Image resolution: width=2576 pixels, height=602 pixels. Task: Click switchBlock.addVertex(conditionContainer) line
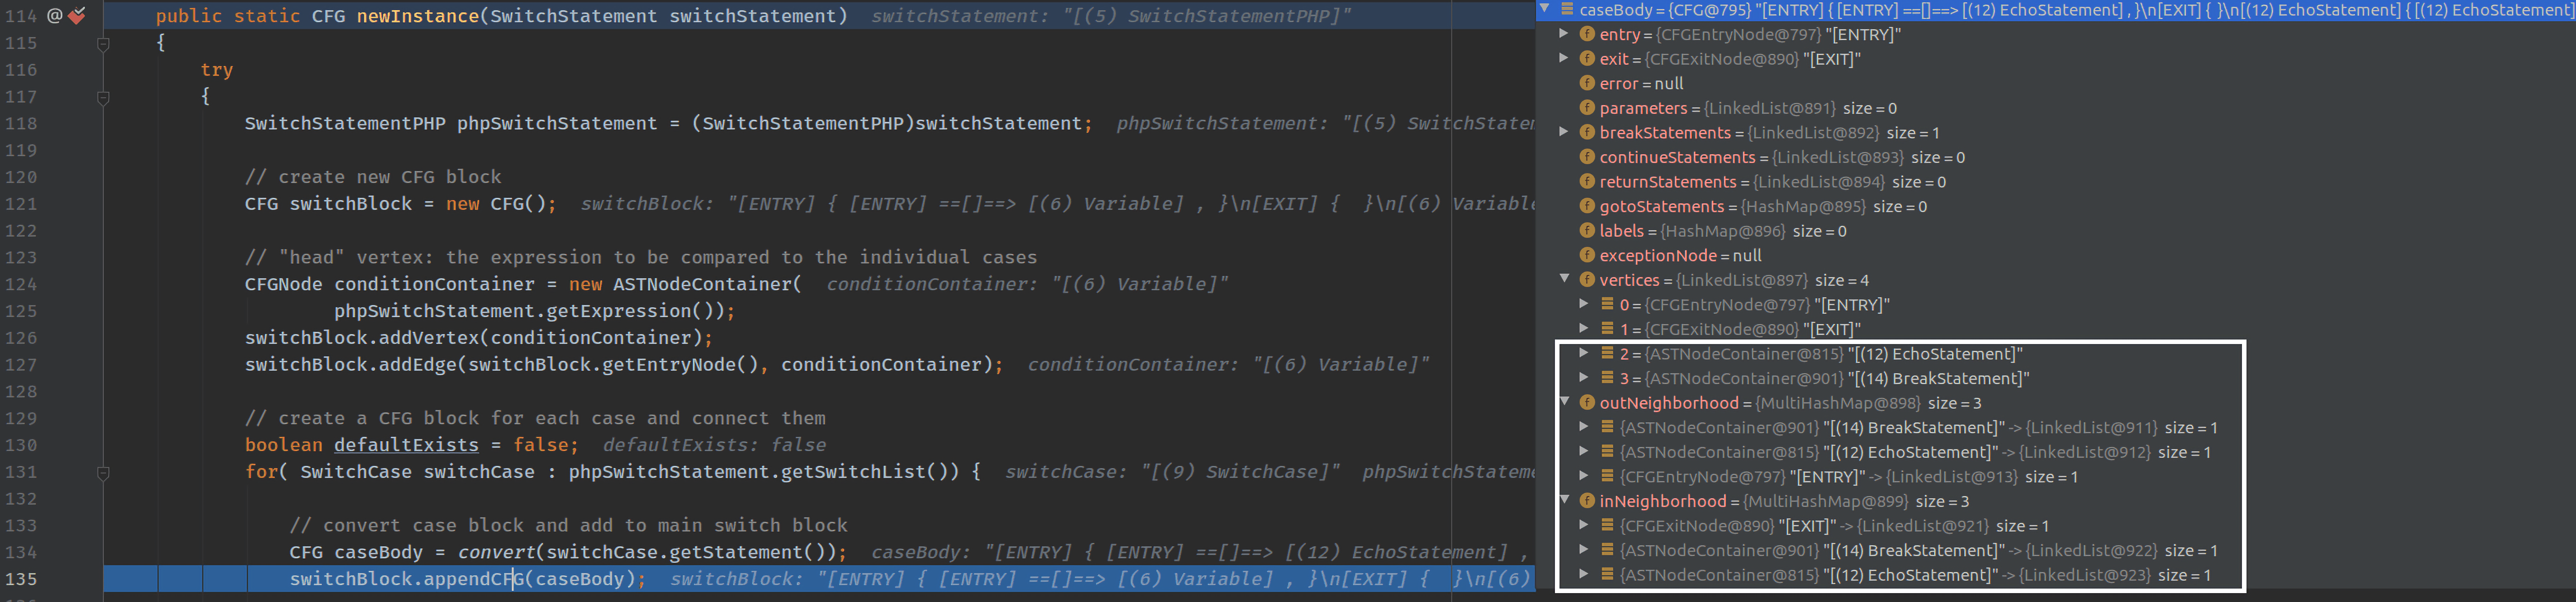tap(479, 337)
